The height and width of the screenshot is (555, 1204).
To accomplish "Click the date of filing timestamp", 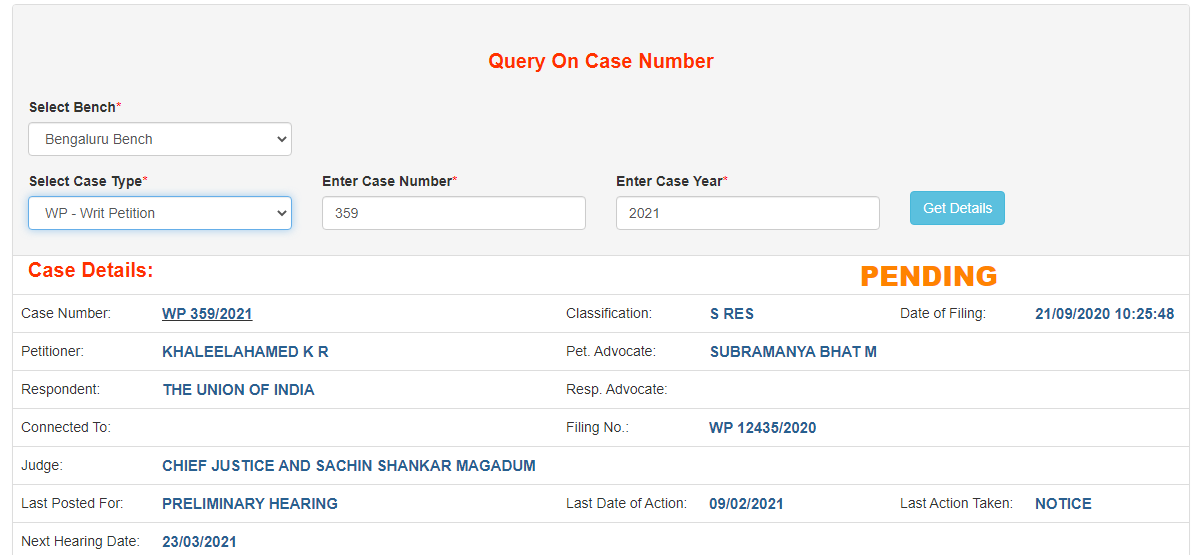I will pyautogui.click(x=1104, y=314).
